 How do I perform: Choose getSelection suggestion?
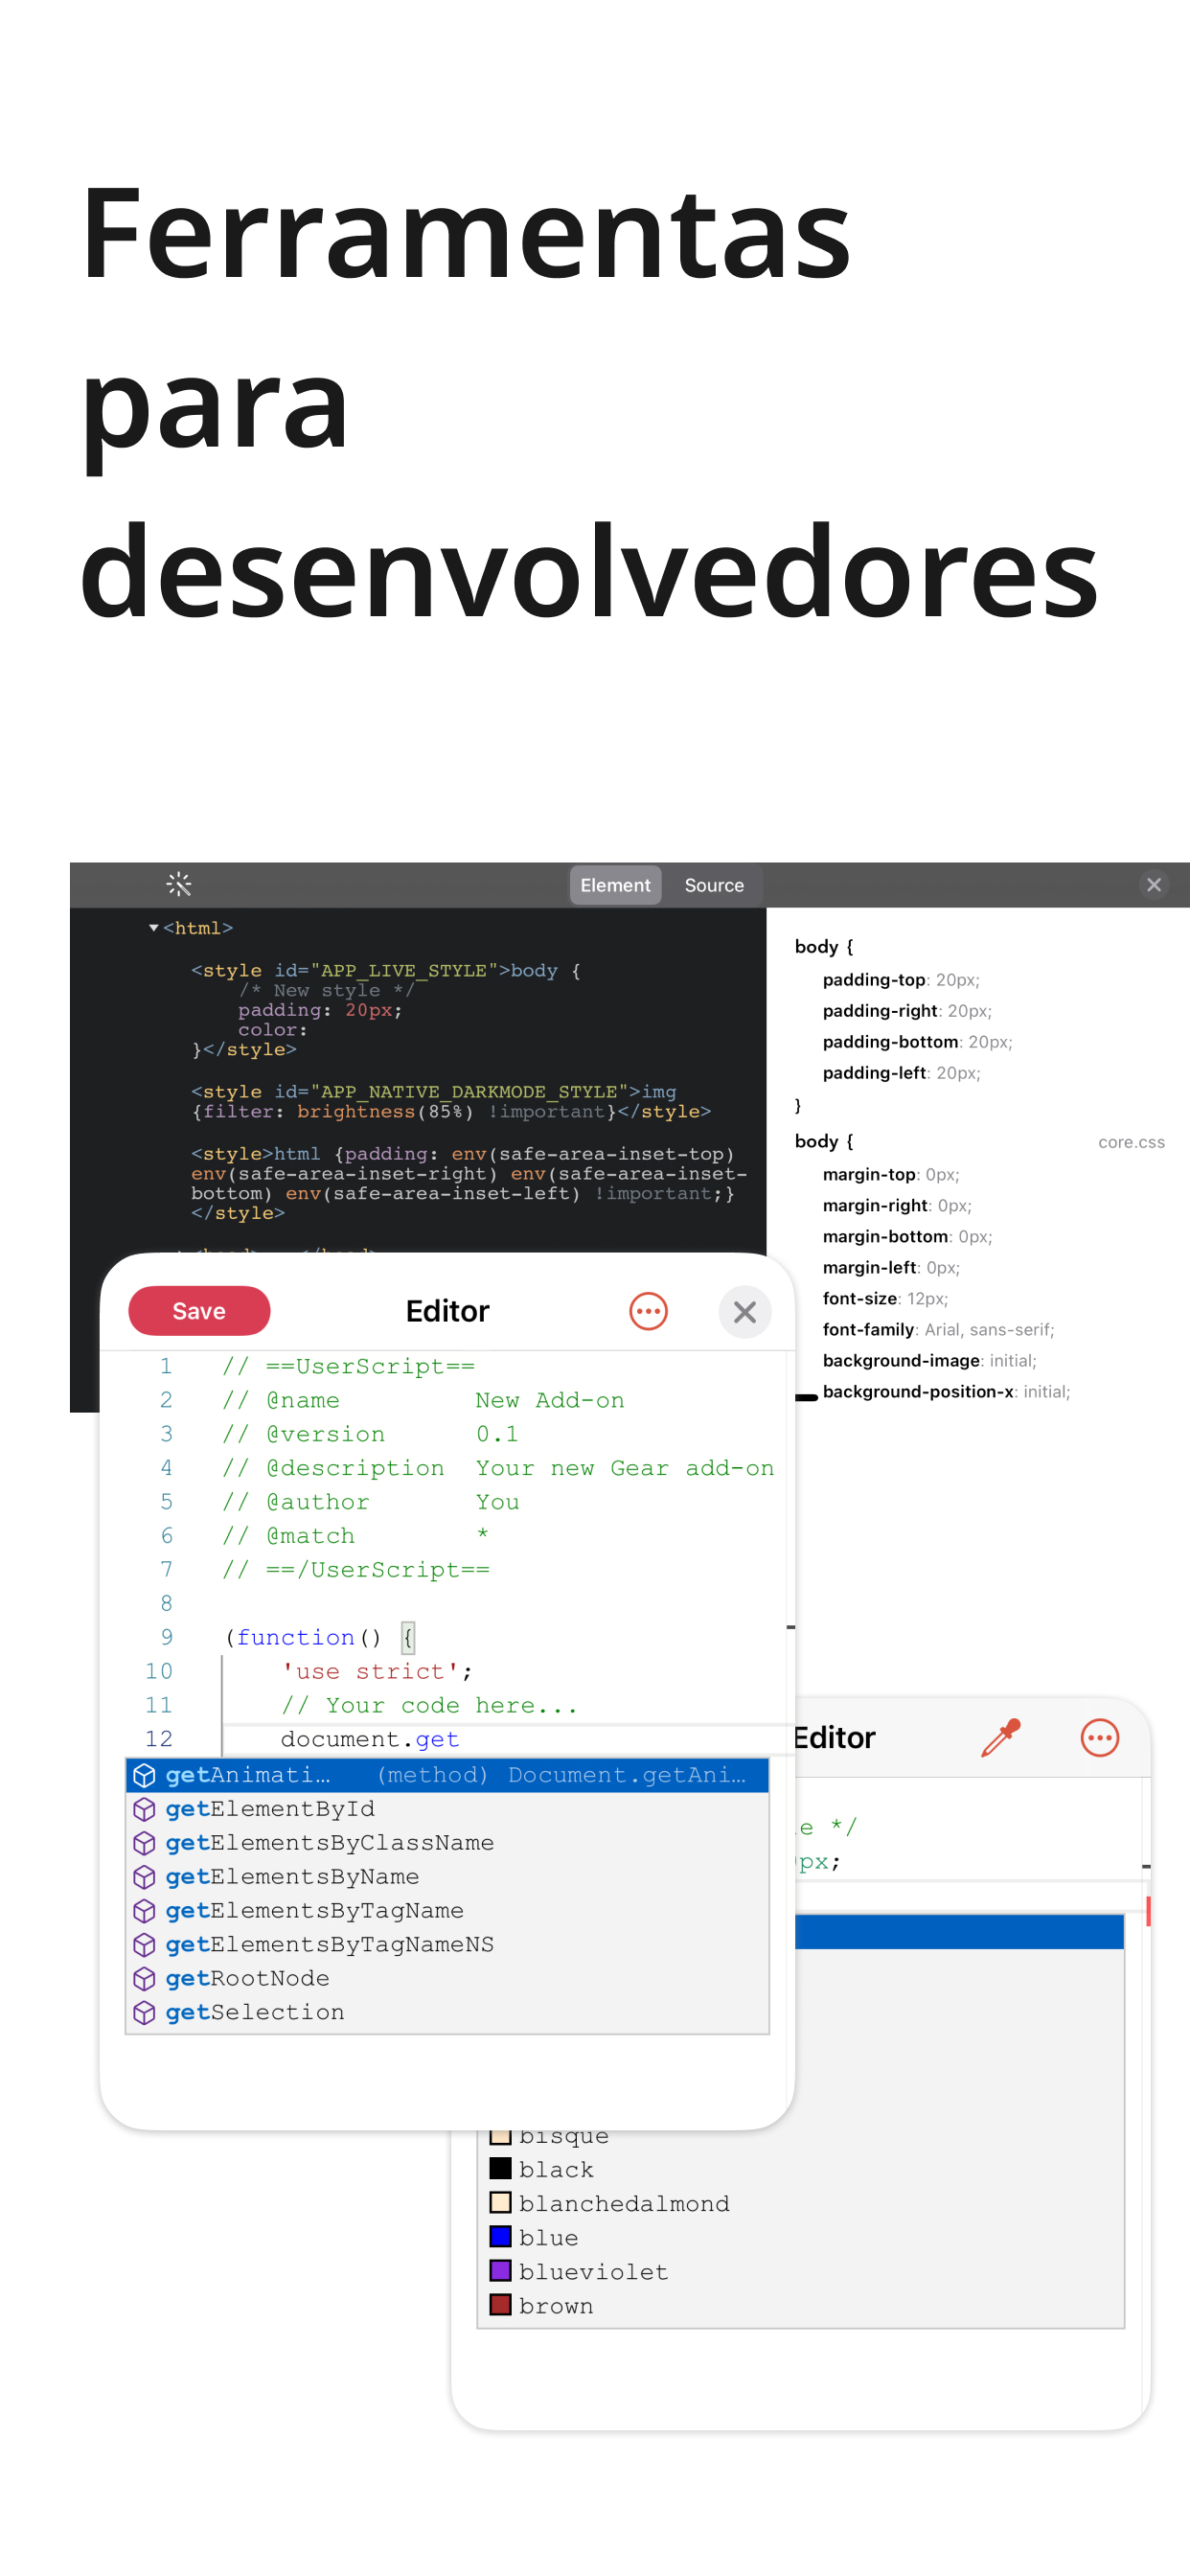click(x=447, y=2013)
